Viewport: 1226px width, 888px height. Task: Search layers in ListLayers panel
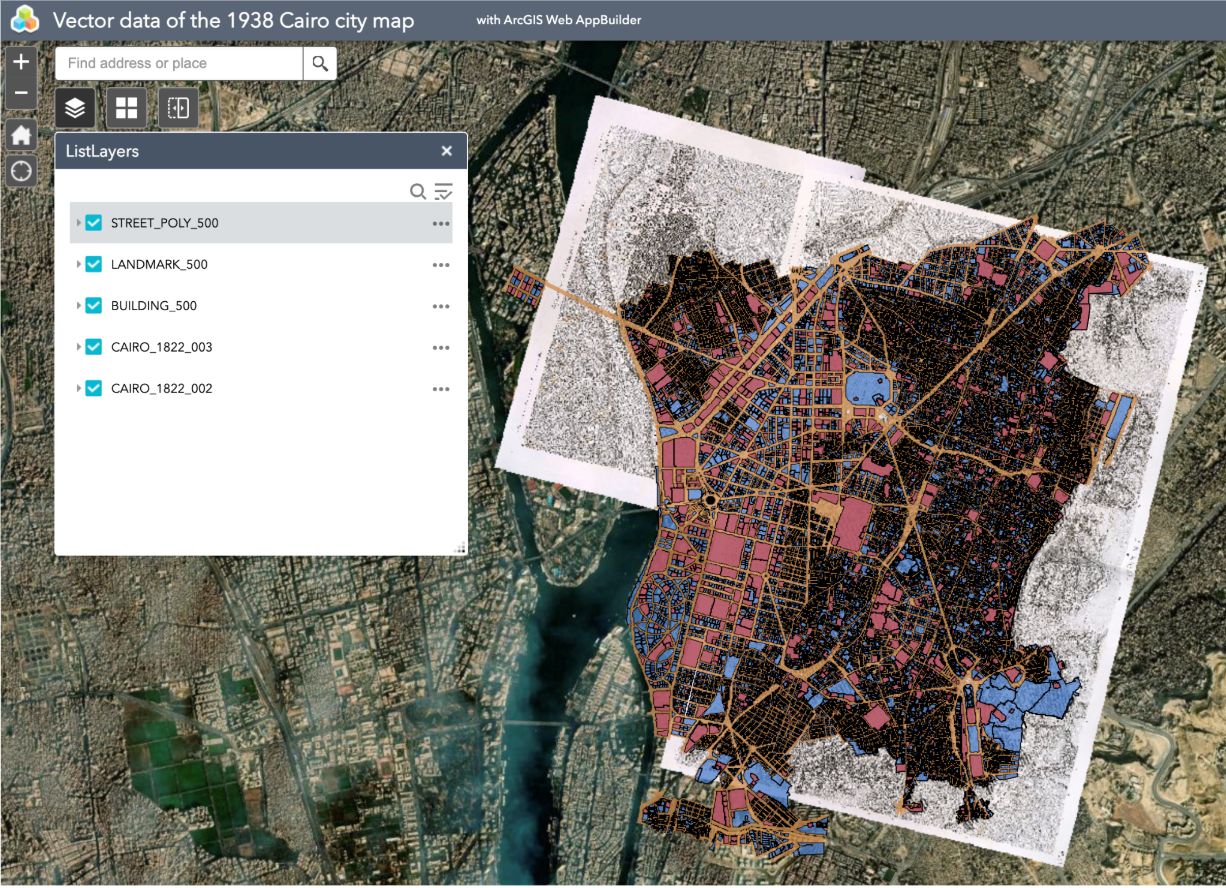click(418, 191)
